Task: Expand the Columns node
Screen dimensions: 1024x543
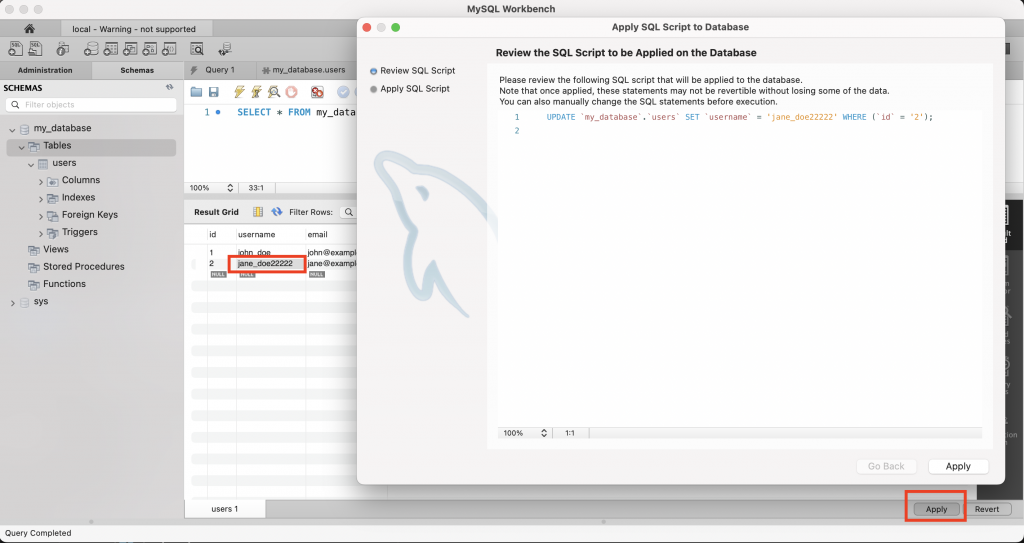Action: pyautogui.click(x=40, y=181)
